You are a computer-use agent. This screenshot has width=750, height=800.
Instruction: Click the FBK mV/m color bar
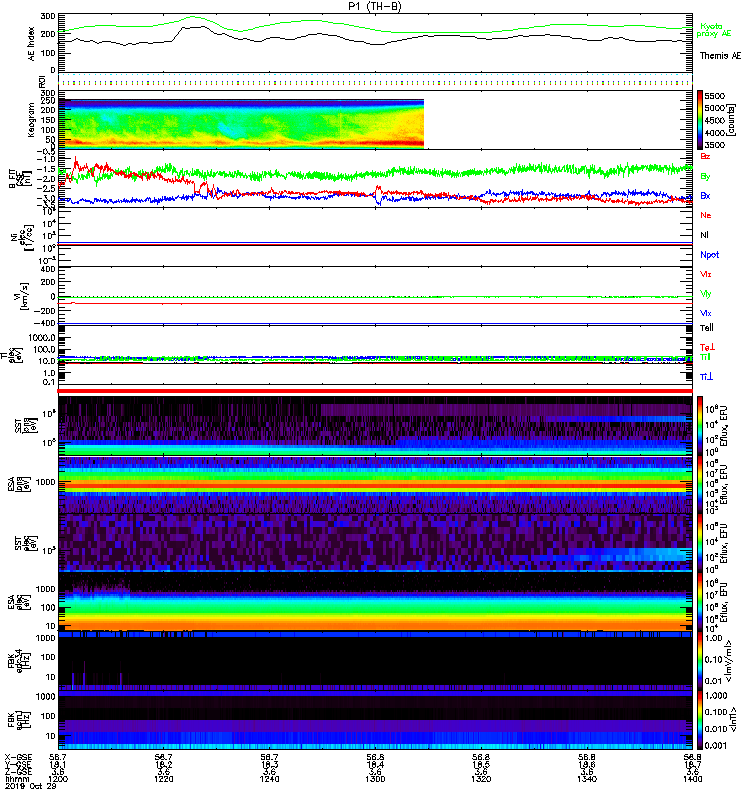click(700, 660)
